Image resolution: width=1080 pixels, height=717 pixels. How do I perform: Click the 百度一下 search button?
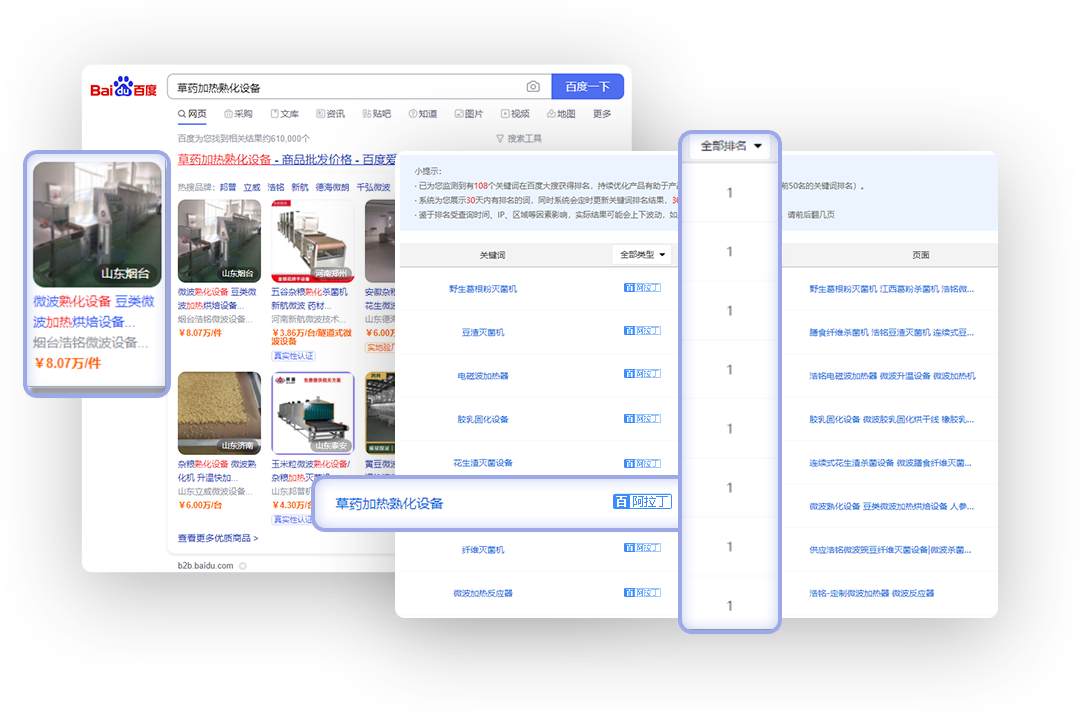588,87
